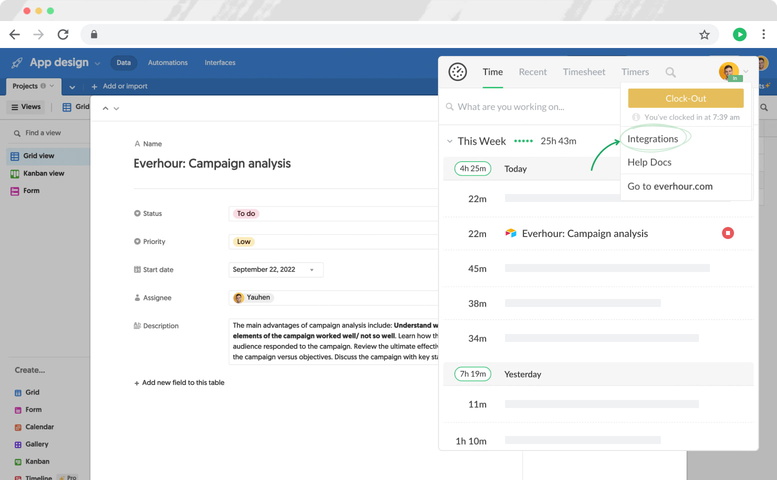Create a new Gallery view
The width and height of the screenshot is (777, 480).
(32, 444)
